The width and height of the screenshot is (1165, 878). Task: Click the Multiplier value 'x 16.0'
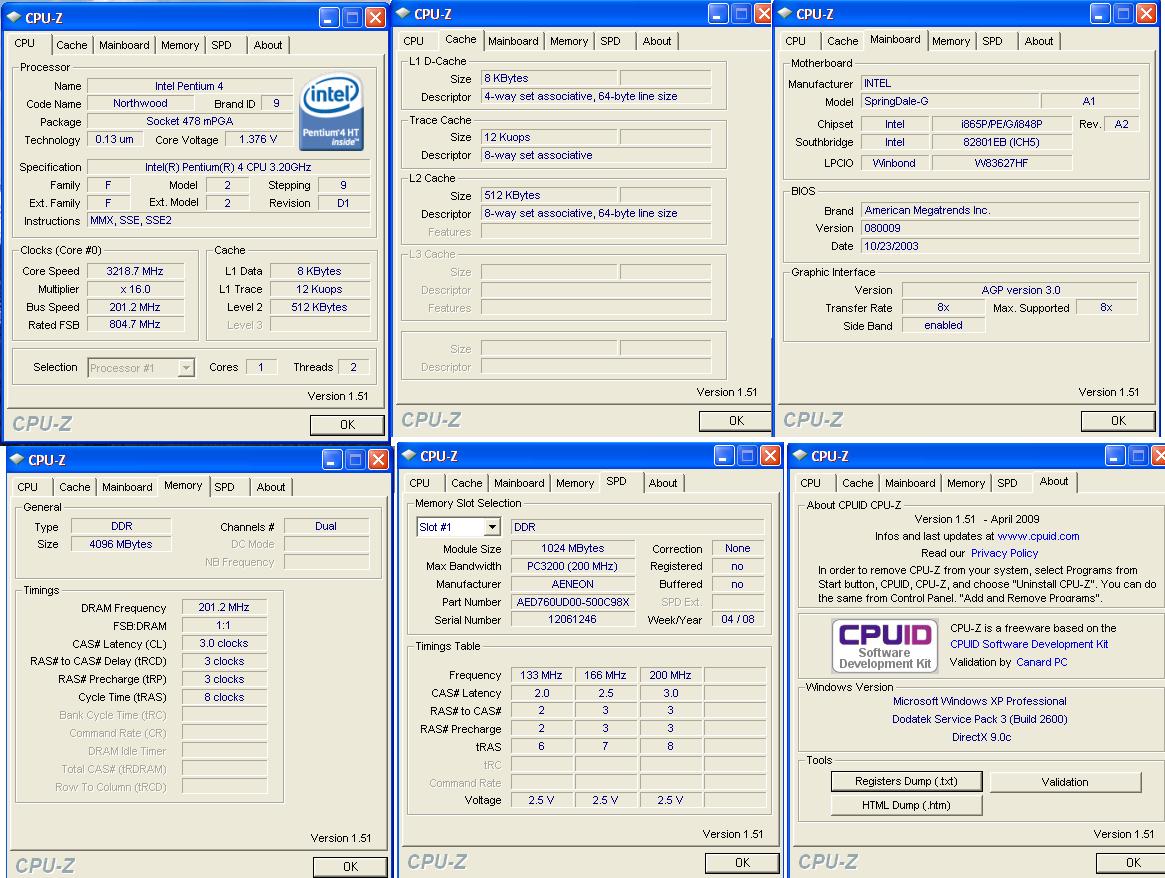(134, 289)
